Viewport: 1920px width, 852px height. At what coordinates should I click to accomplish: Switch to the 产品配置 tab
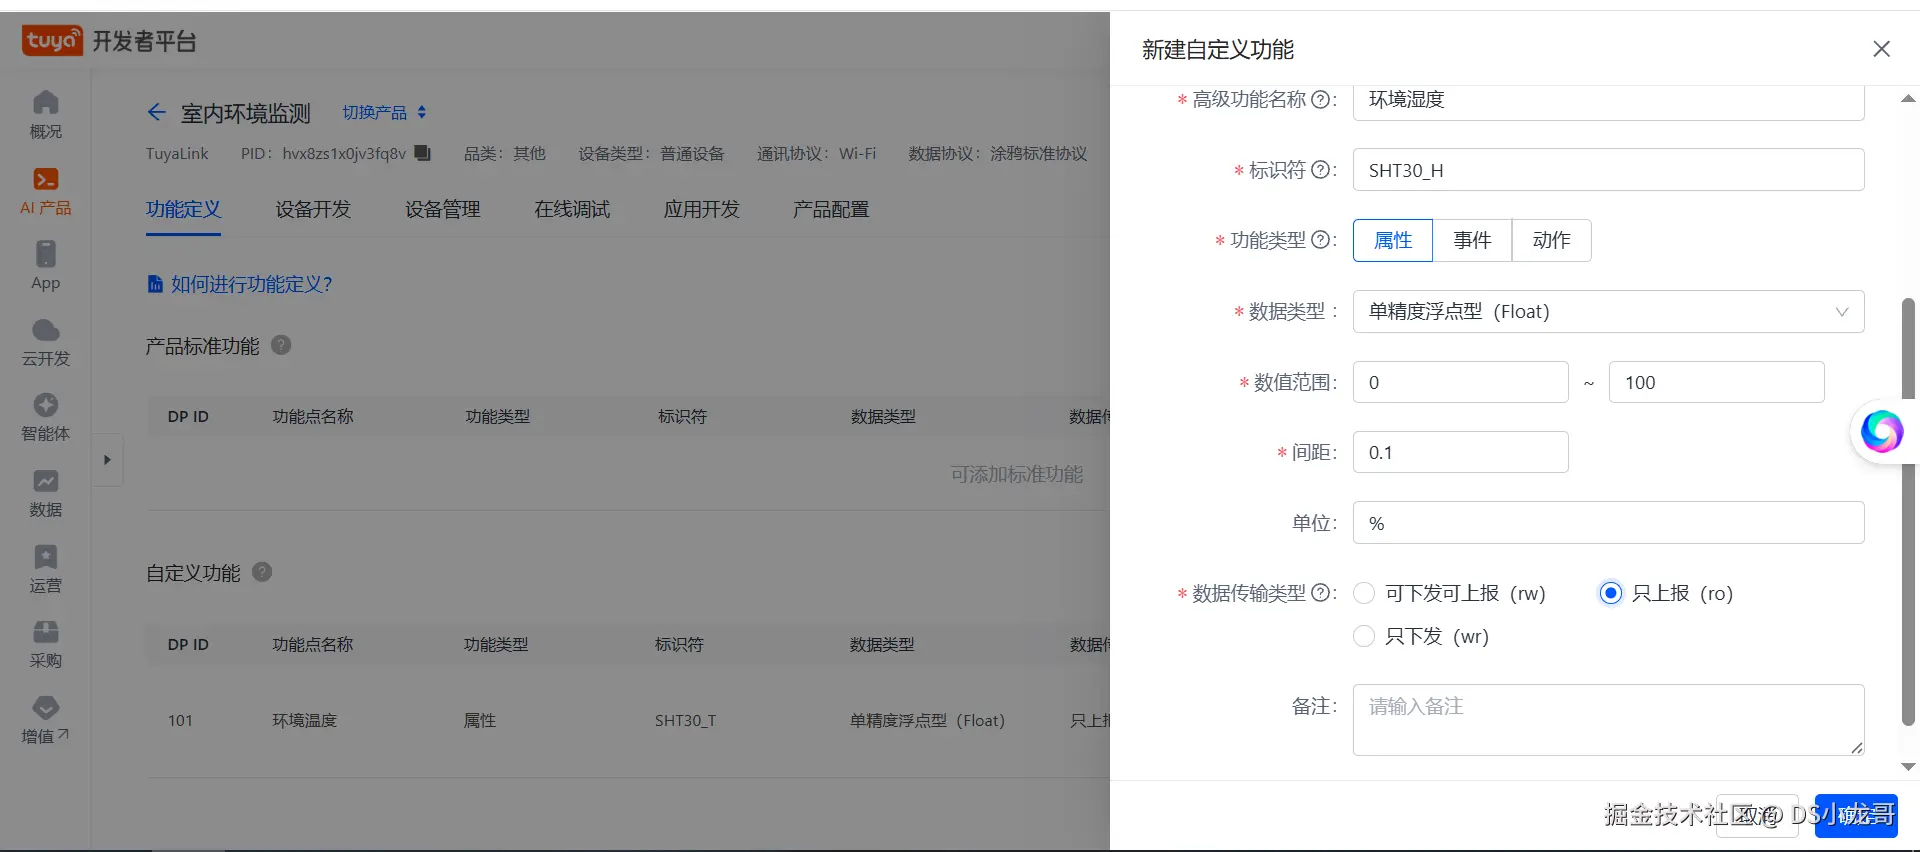point(831,209)
